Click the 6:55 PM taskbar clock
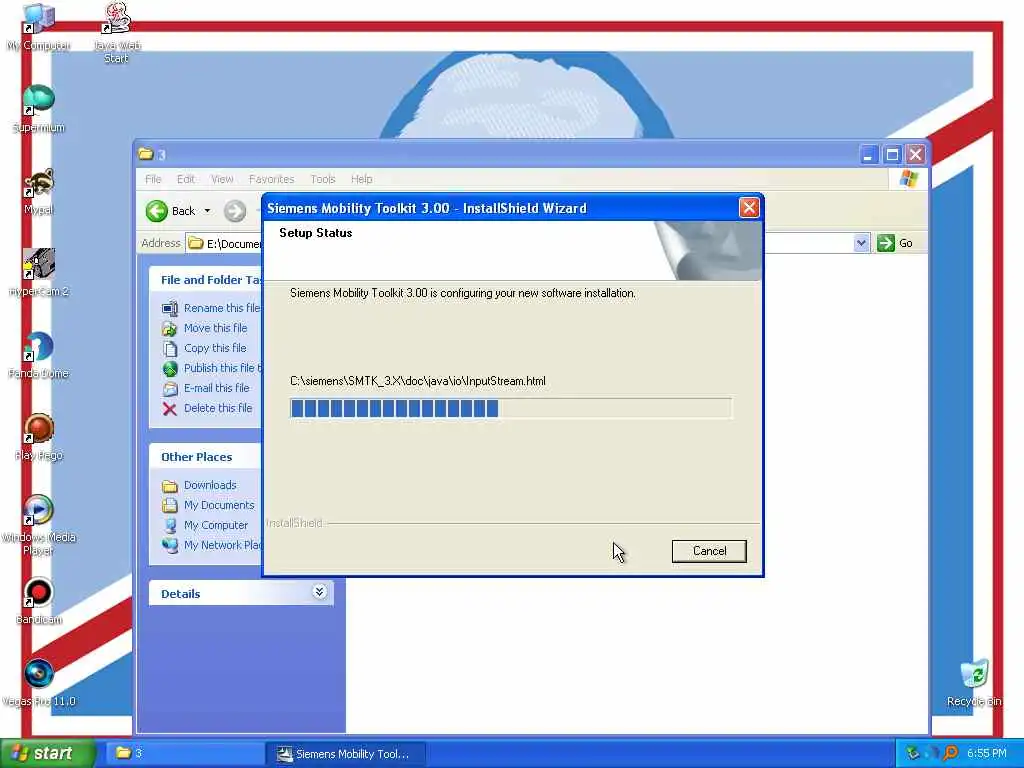The image size is (1024, 768). click(x=986, y=754)
